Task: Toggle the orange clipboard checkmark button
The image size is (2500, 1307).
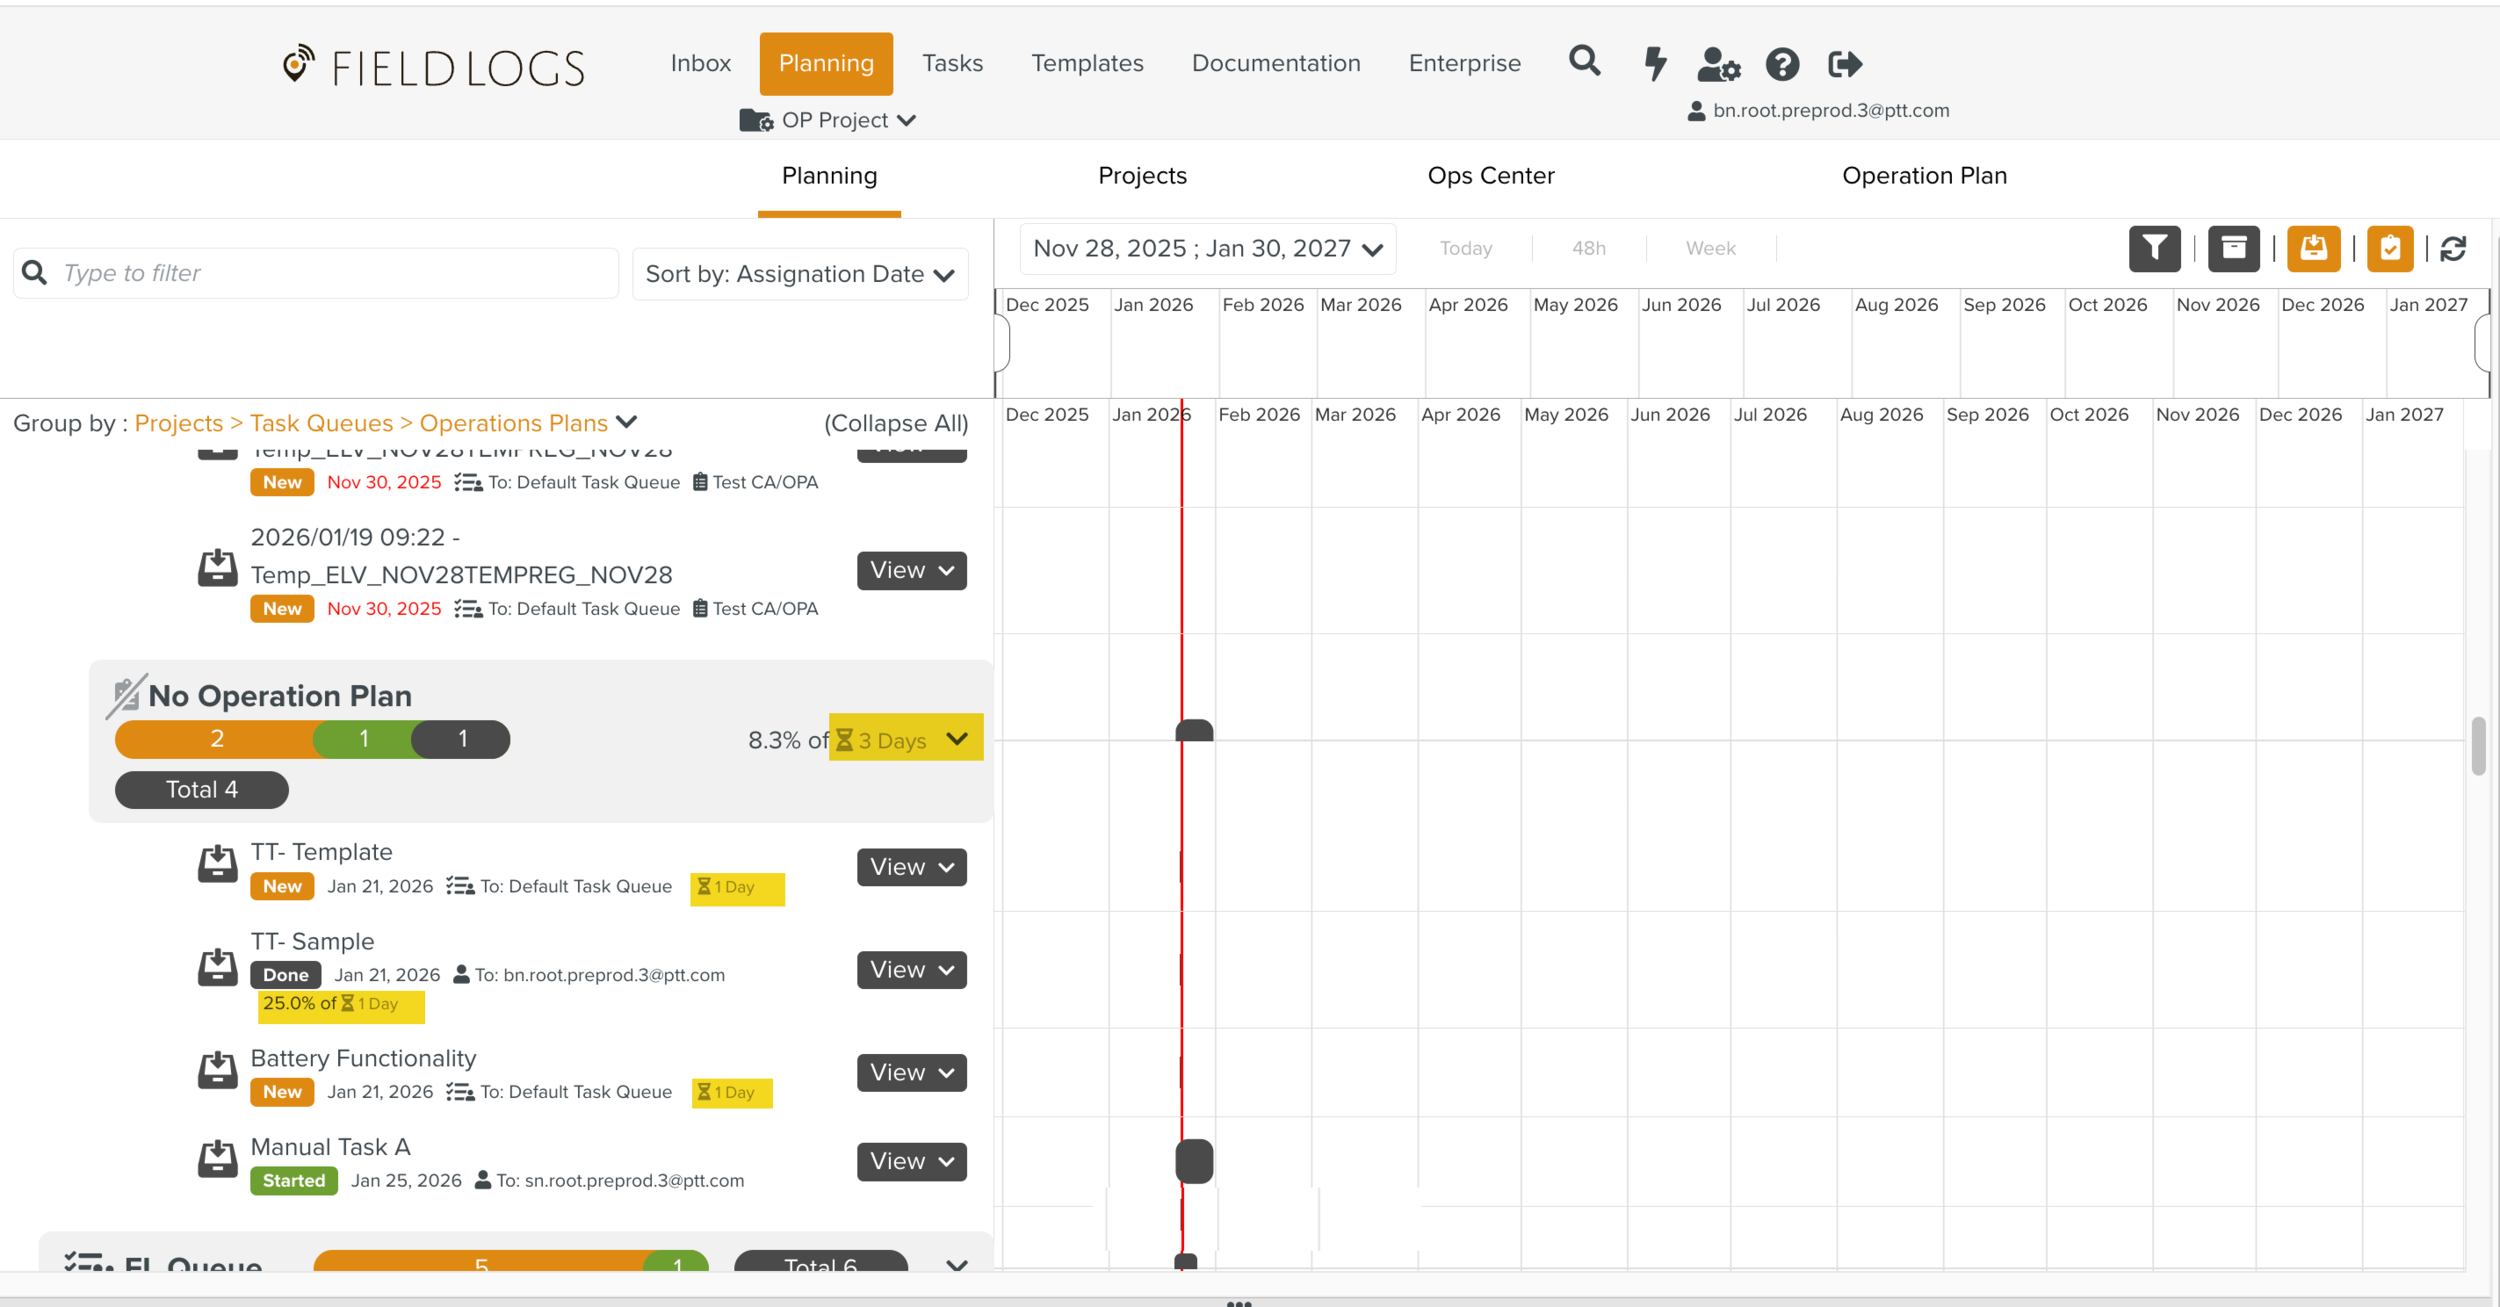Action: click(x=2390, y=248)
